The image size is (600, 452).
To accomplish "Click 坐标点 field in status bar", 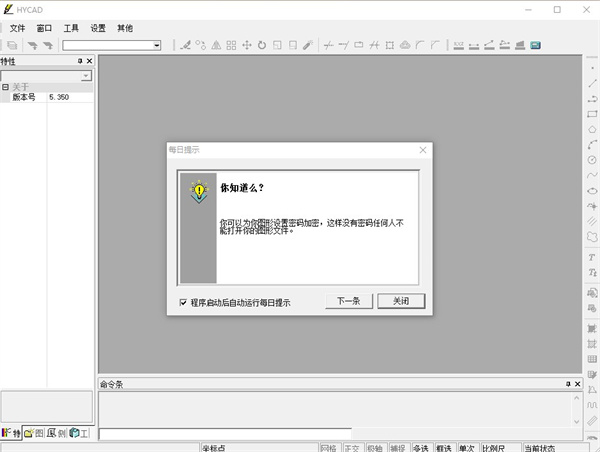I will pos(259,448).
